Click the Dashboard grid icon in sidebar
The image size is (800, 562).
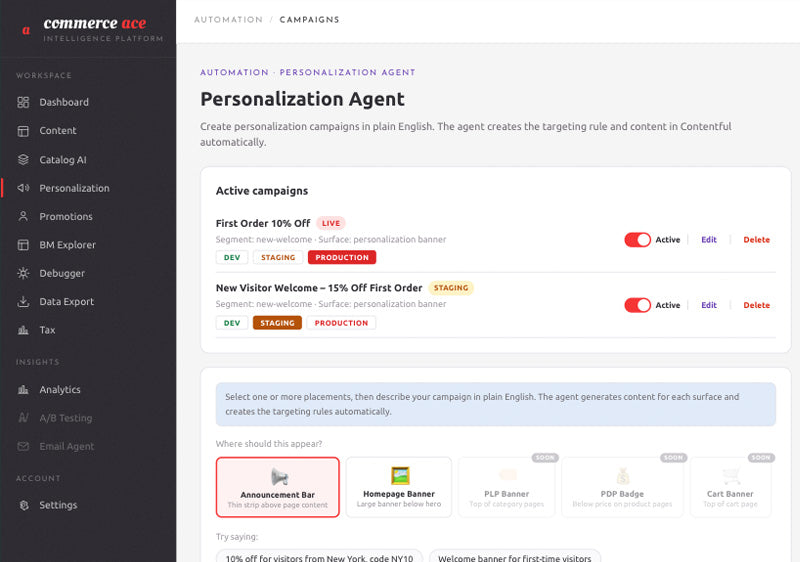[23, 102]
